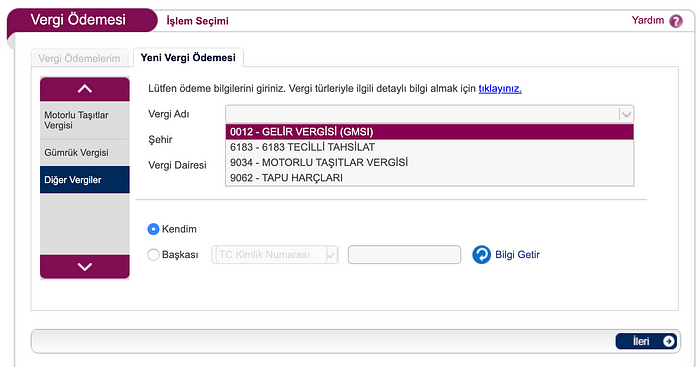The height and width of the screenshot is (367, 700).
Task: Click the up chevron in sidebar
Action: tap(85, 89)
